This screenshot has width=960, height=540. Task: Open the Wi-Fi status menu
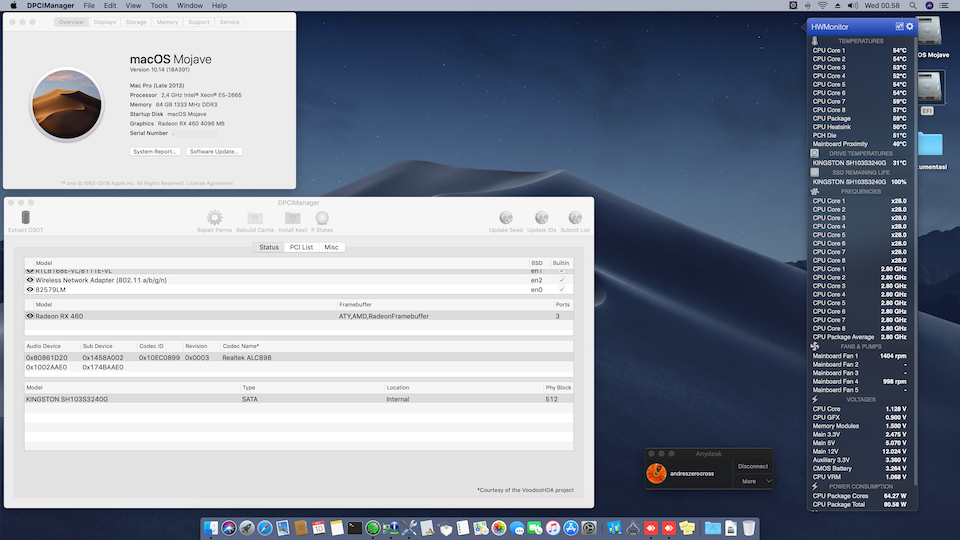click(822, 6)
